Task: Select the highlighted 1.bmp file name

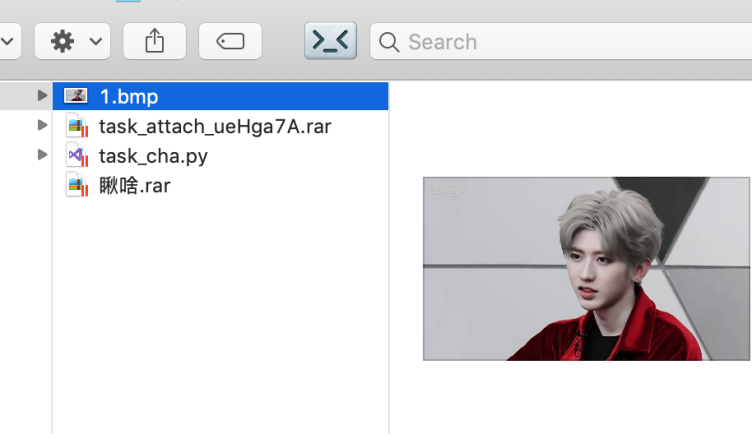Action: 128,96
